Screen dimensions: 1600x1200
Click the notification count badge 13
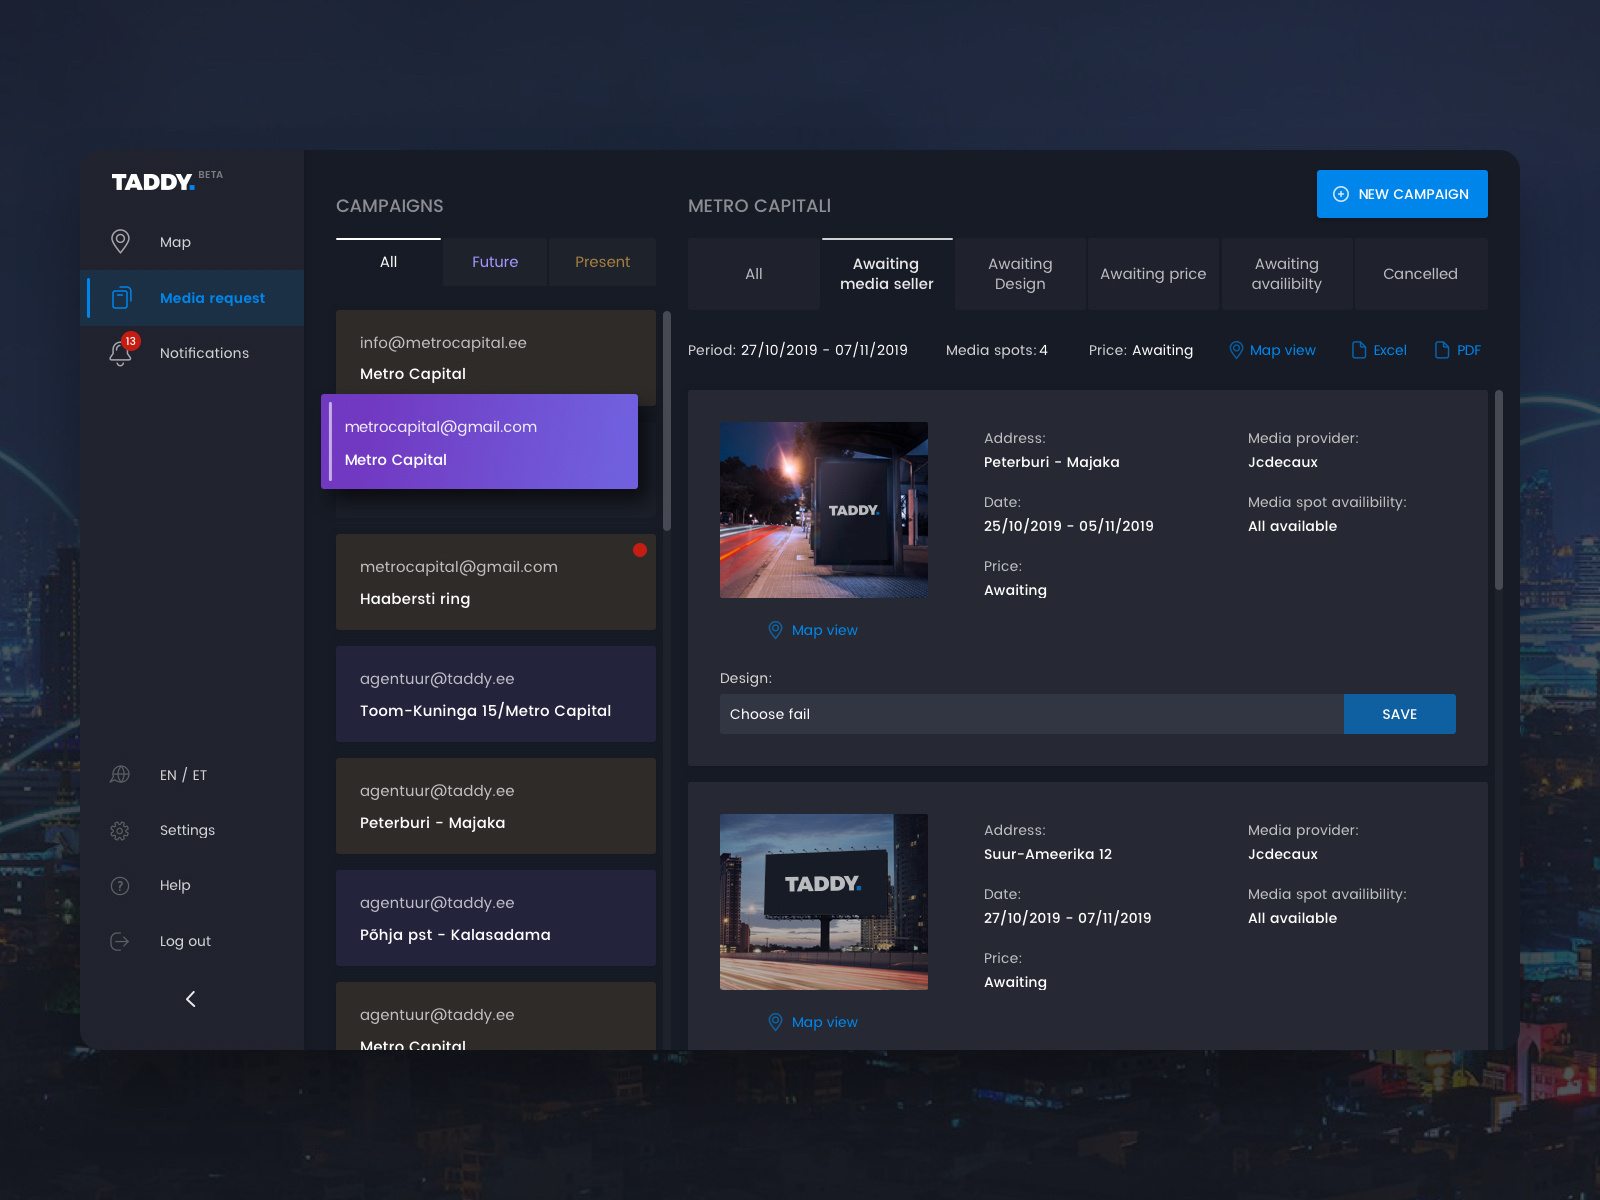(131, 341)
